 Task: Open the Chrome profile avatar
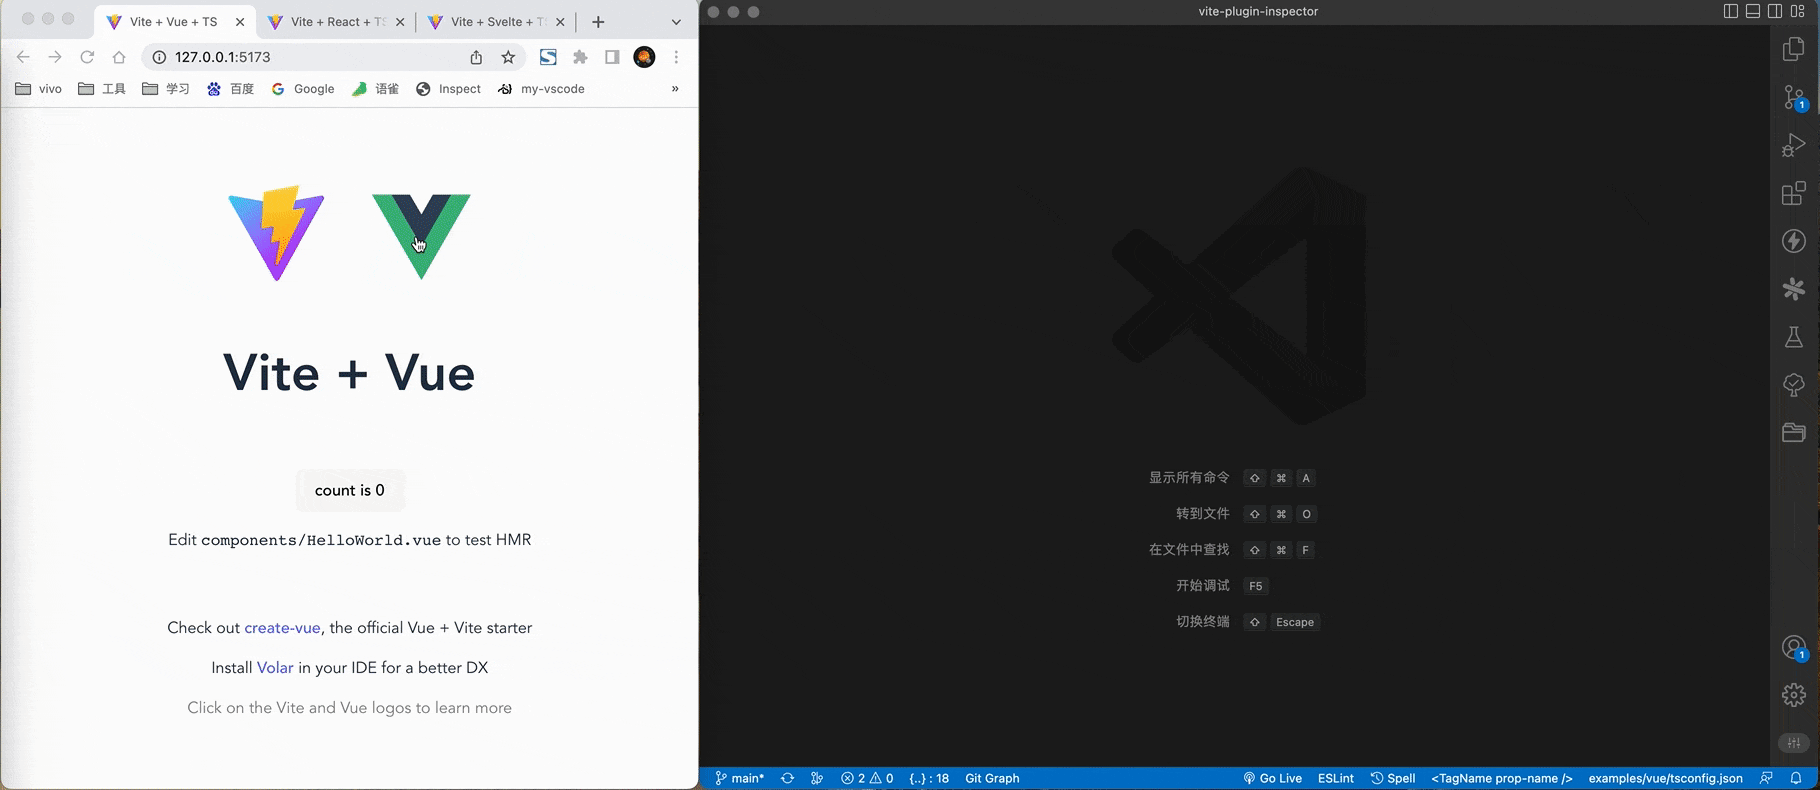[x=645, y=57]
